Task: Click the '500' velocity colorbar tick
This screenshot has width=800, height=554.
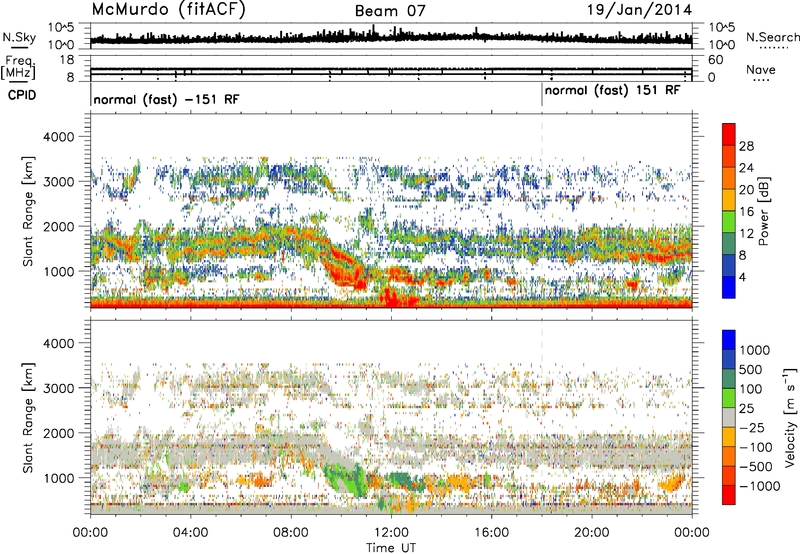Action: 751,370
